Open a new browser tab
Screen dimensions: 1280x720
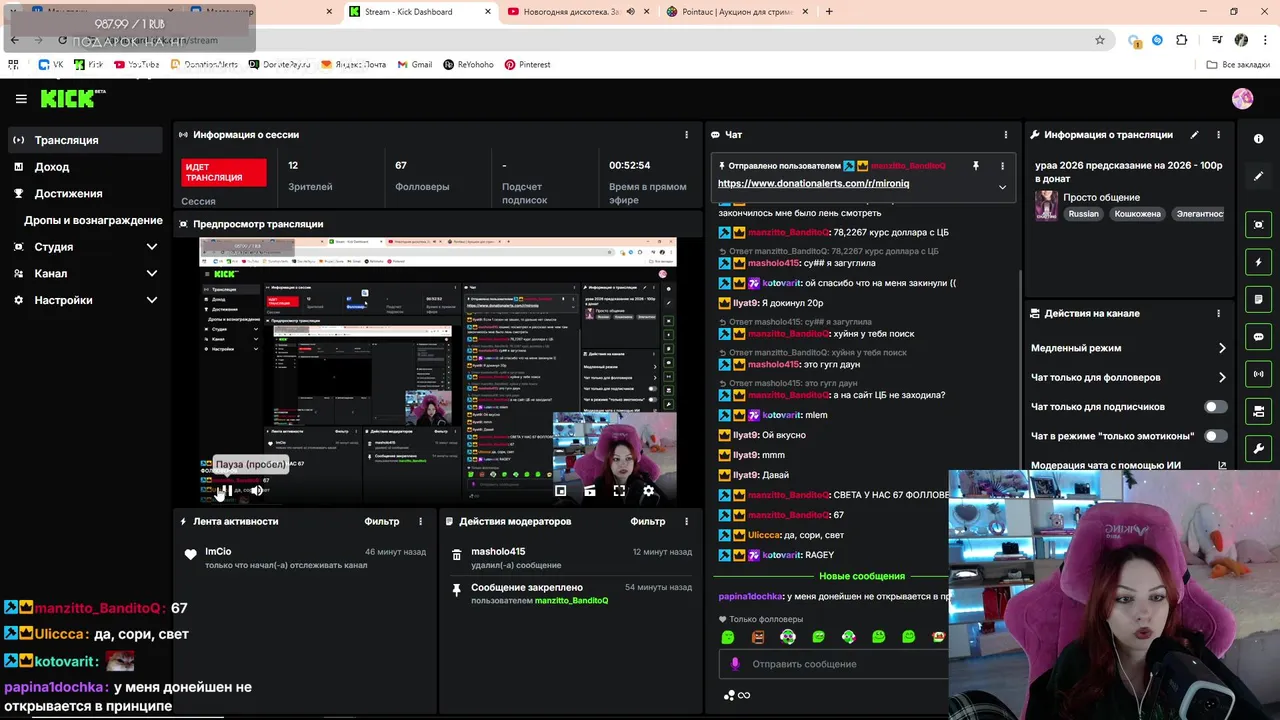coord(829,12)
